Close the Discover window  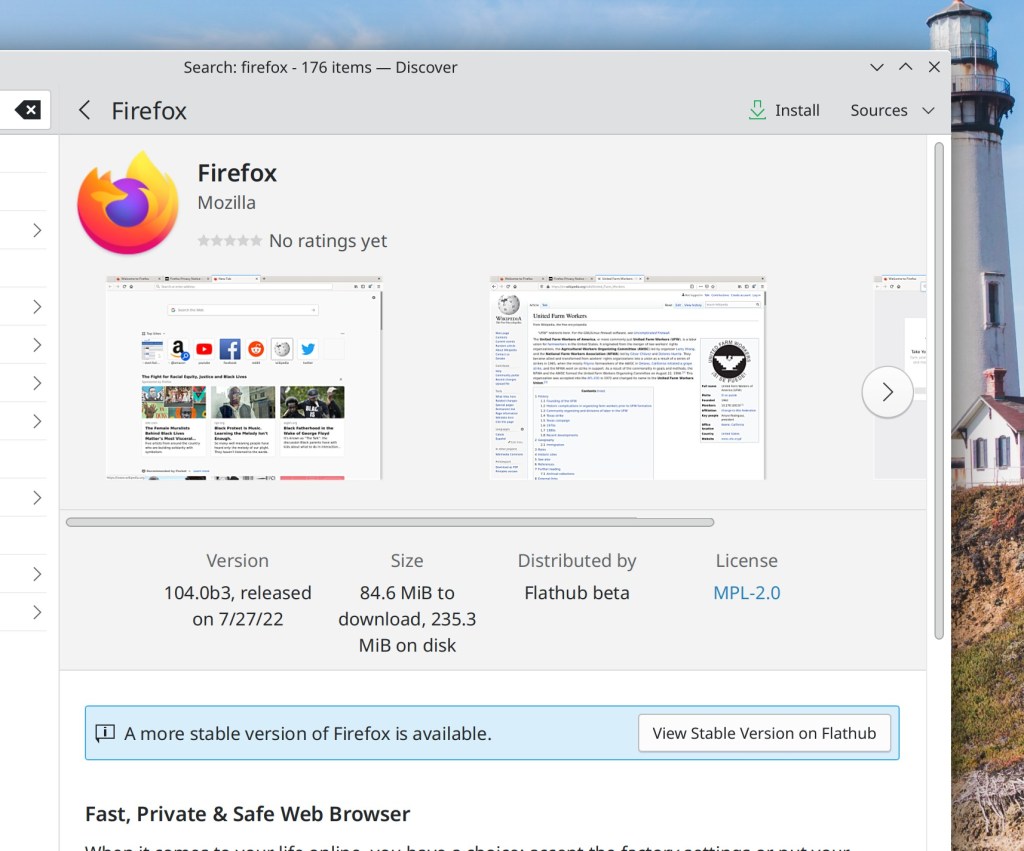pyautogui.click(x=934, y=67)
